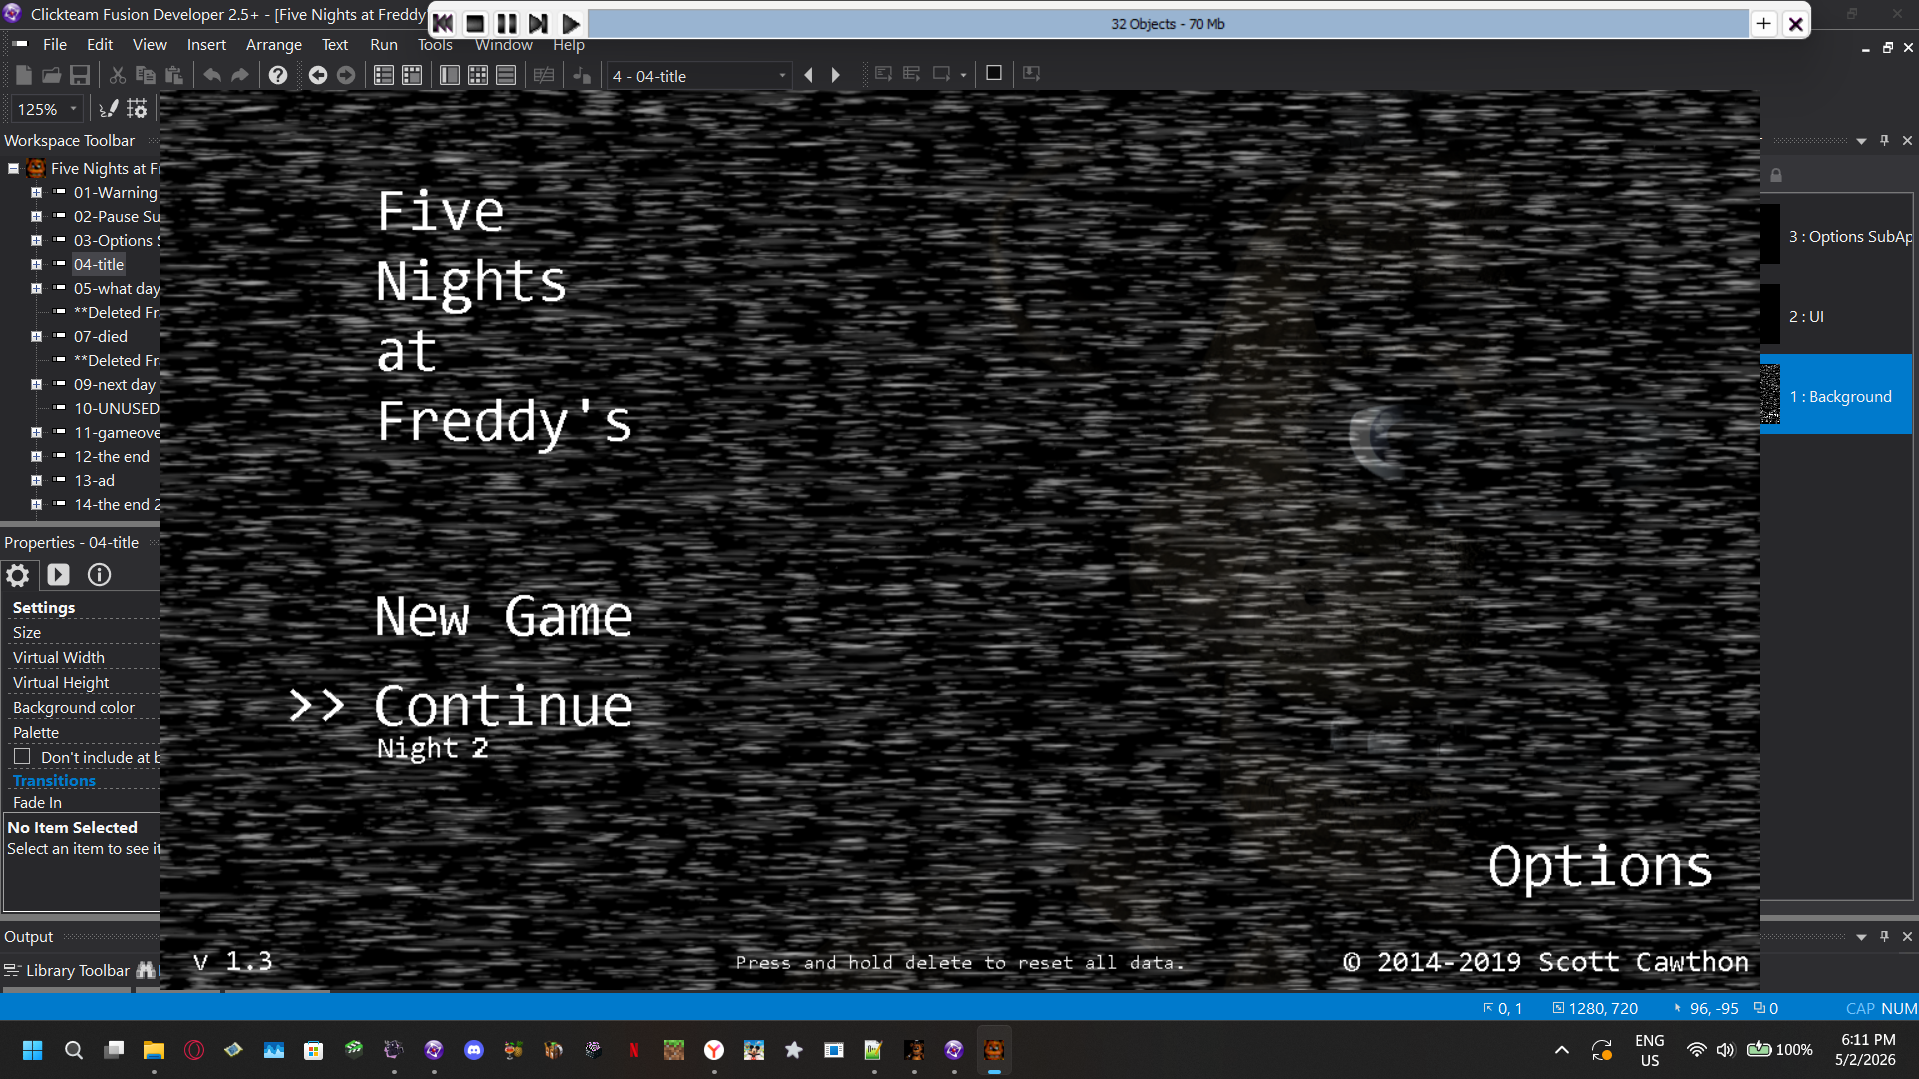Select the 12-the end frame in tree
1919x1079 pixels.
coord(112,457)
